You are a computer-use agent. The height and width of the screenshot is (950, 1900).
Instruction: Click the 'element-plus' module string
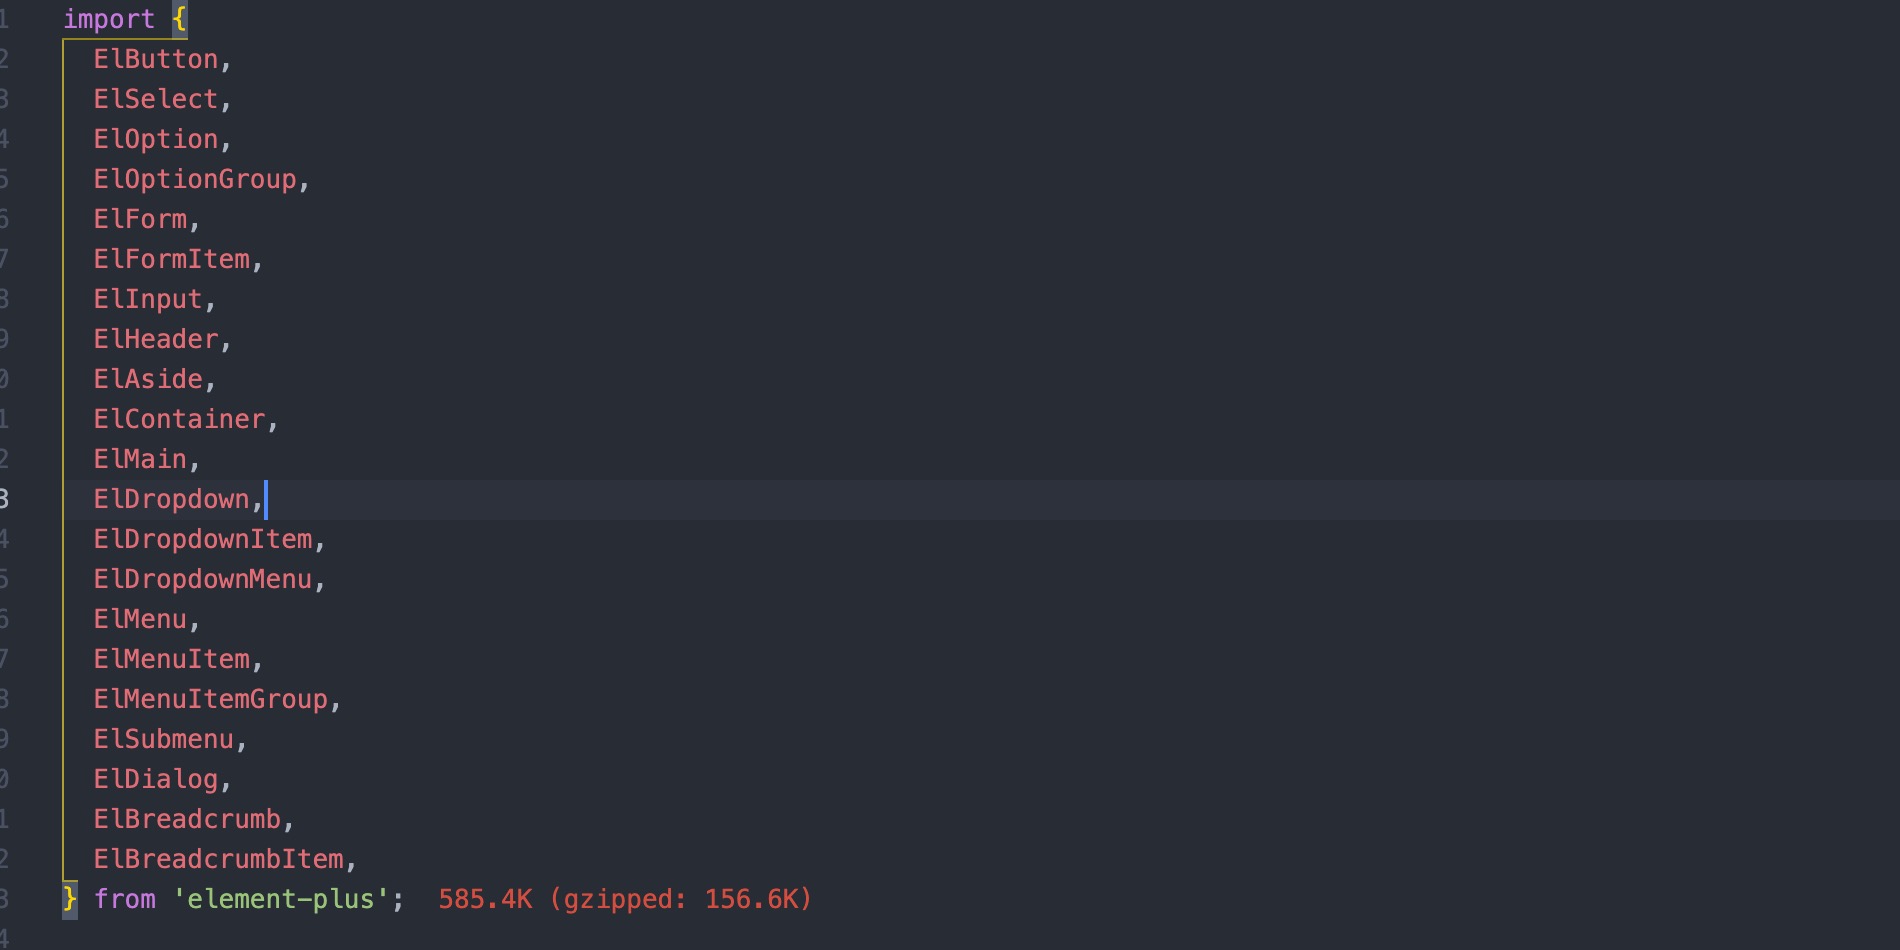[280, 899]
